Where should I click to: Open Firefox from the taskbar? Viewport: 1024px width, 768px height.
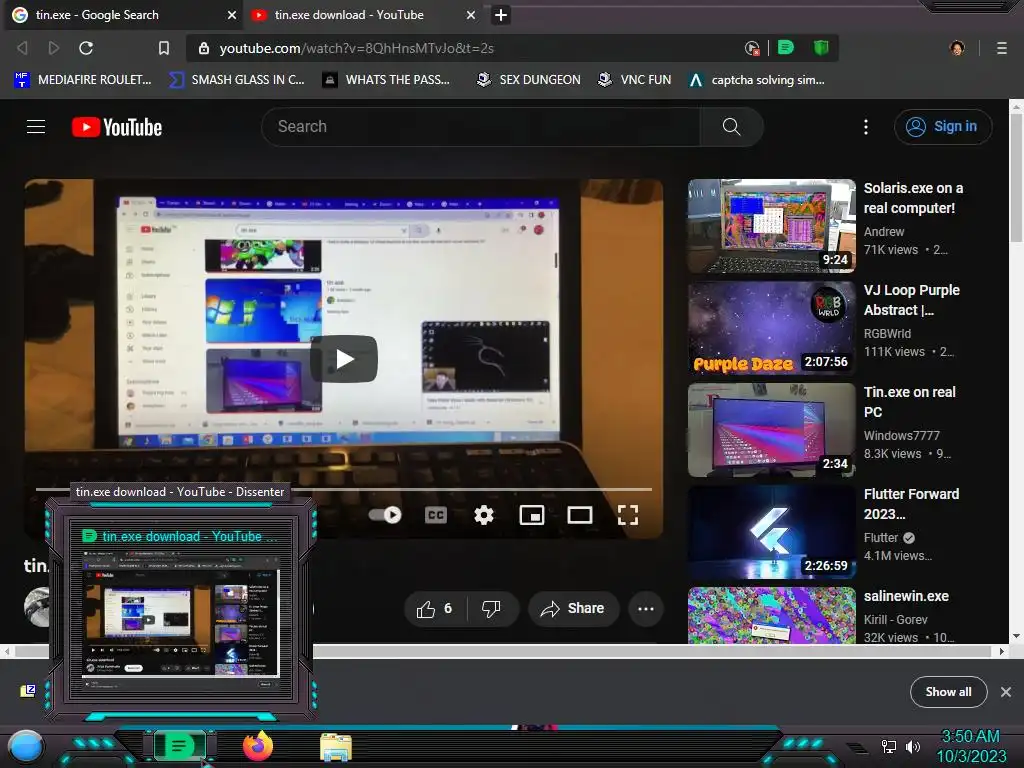pos(257,746)
